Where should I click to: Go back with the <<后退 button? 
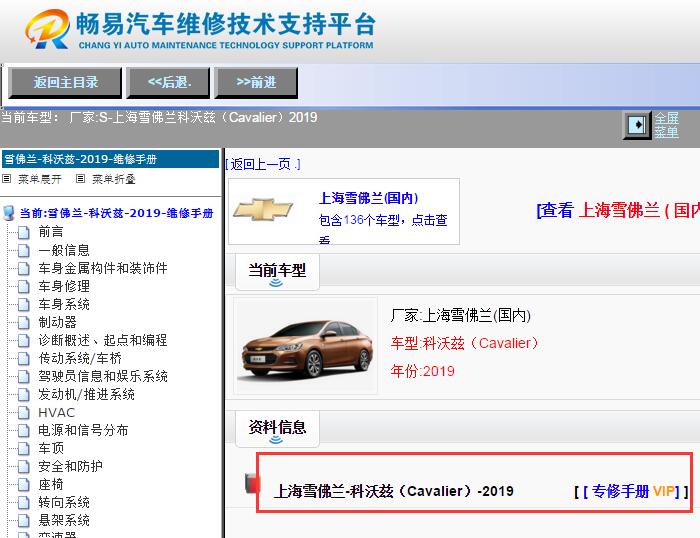click(168, 83)
